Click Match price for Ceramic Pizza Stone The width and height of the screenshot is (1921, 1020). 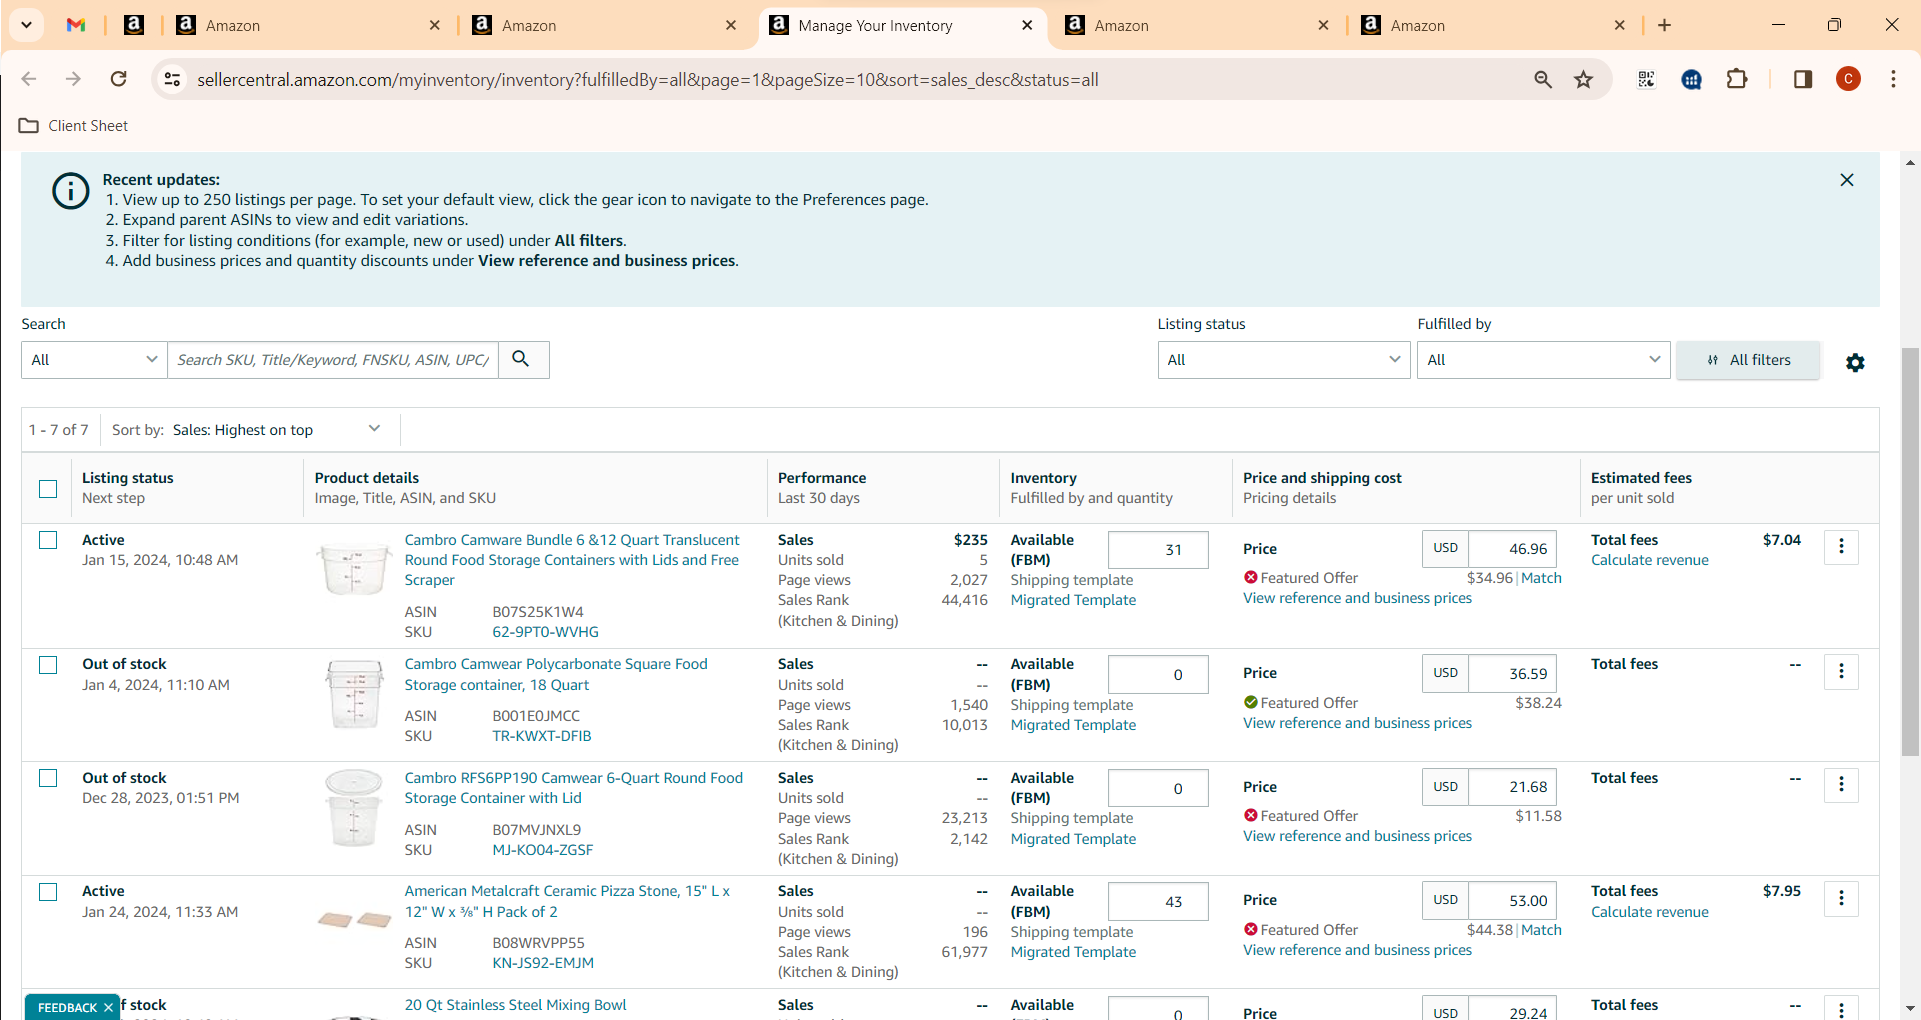pos(1542,930)
